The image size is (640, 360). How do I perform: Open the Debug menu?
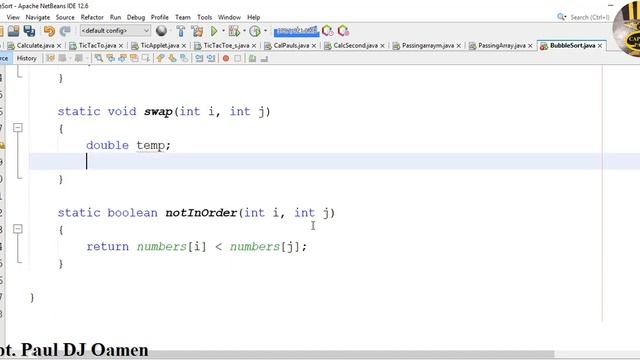[136, 17]
